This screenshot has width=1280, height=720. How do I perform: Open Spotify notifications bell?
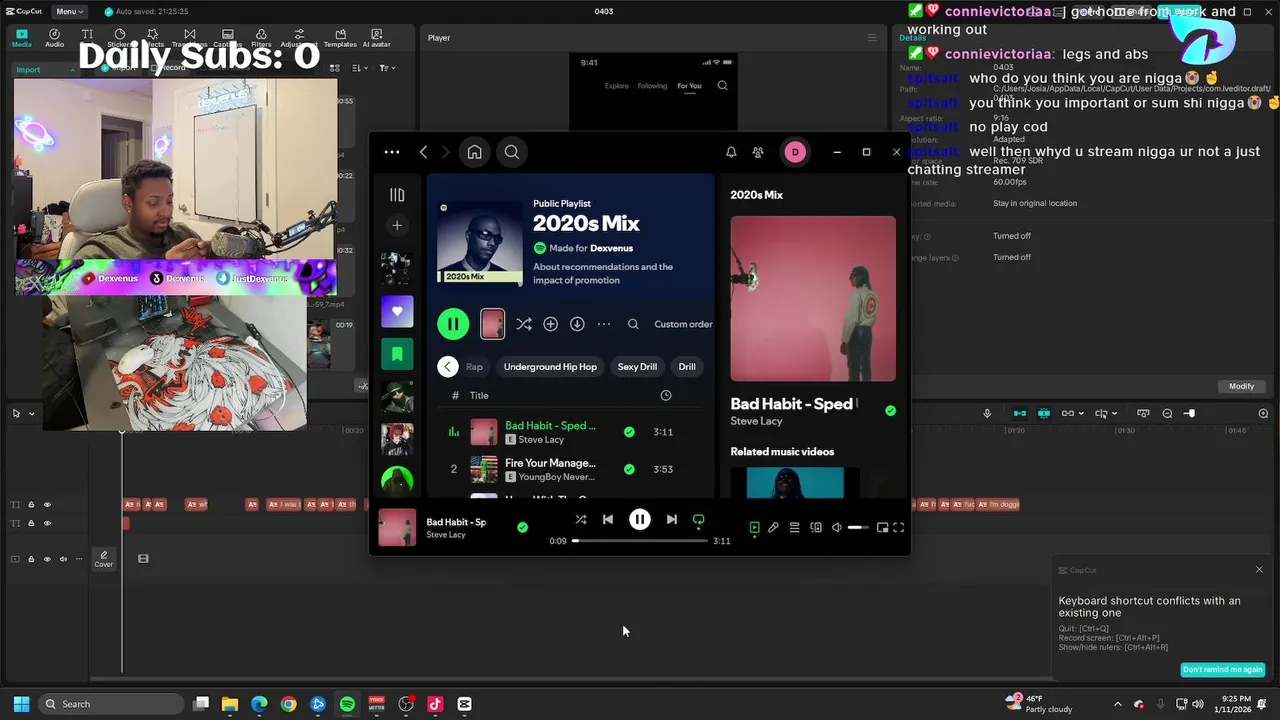[731, 152]
